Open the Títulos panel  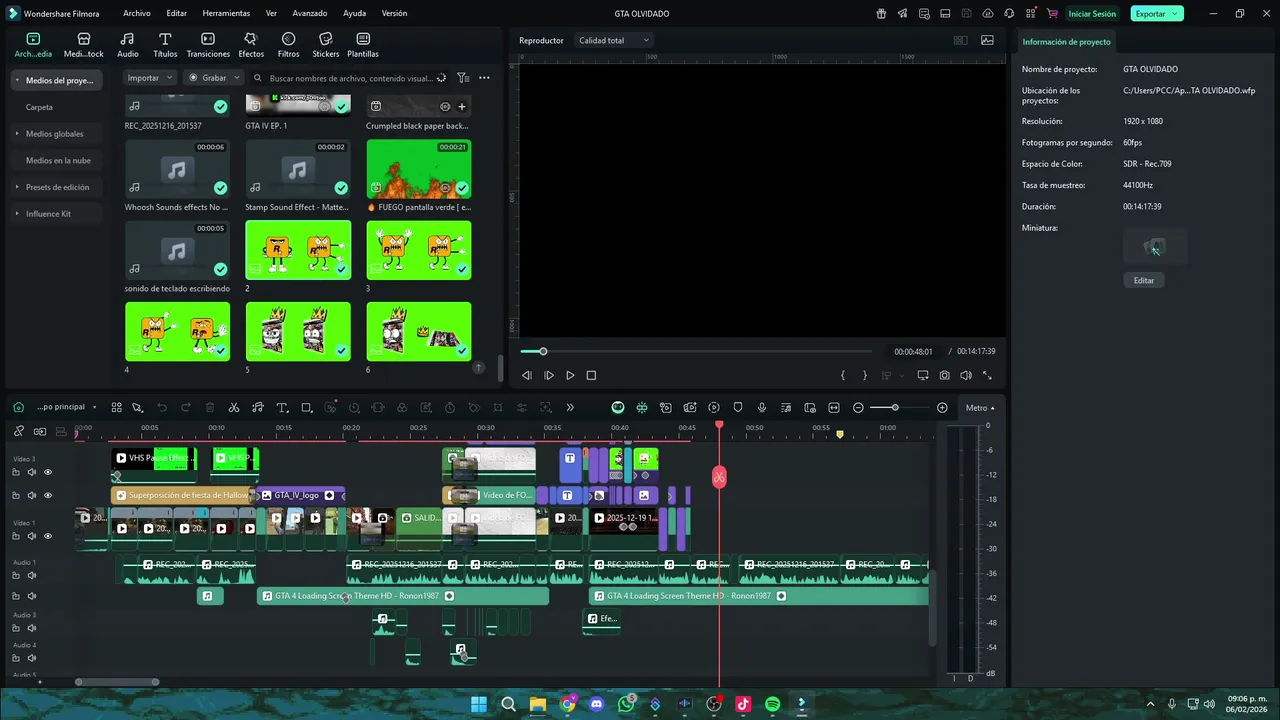165,45
